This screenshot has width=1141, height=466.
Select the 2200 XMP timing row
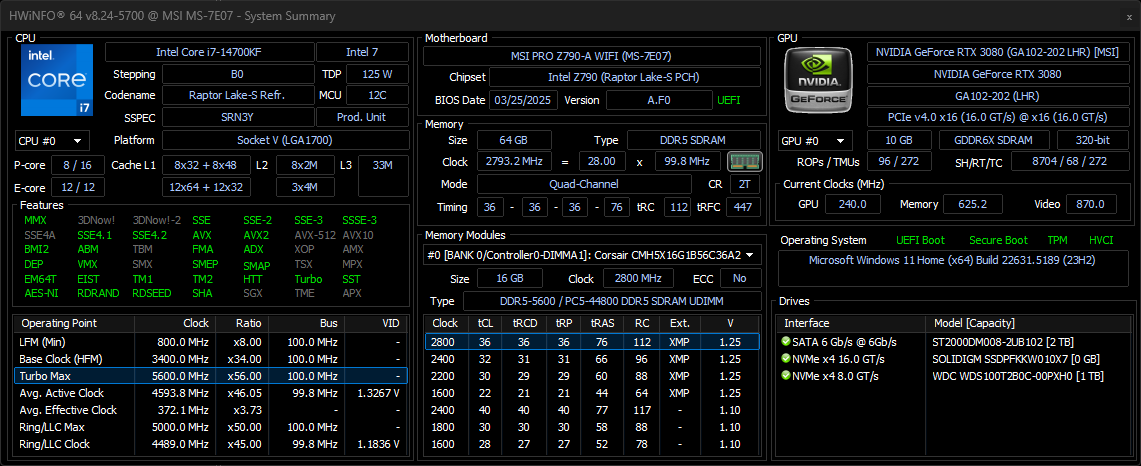tap(592, 376)
